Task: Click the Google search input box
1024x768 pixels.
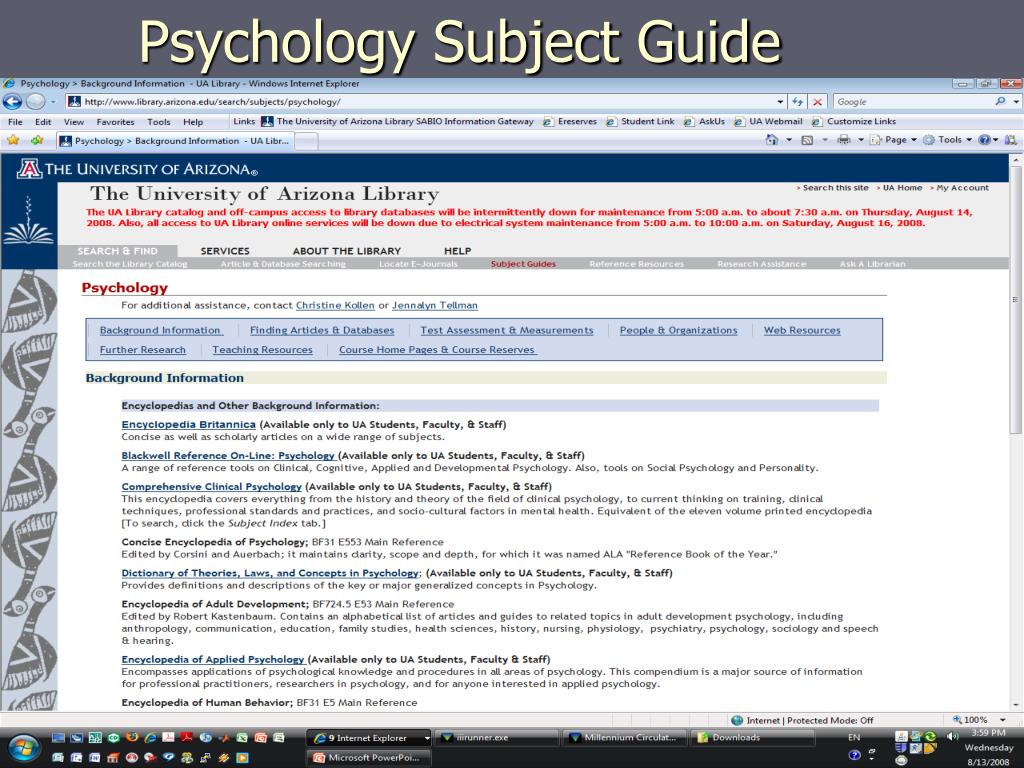Action: [913, 102]
